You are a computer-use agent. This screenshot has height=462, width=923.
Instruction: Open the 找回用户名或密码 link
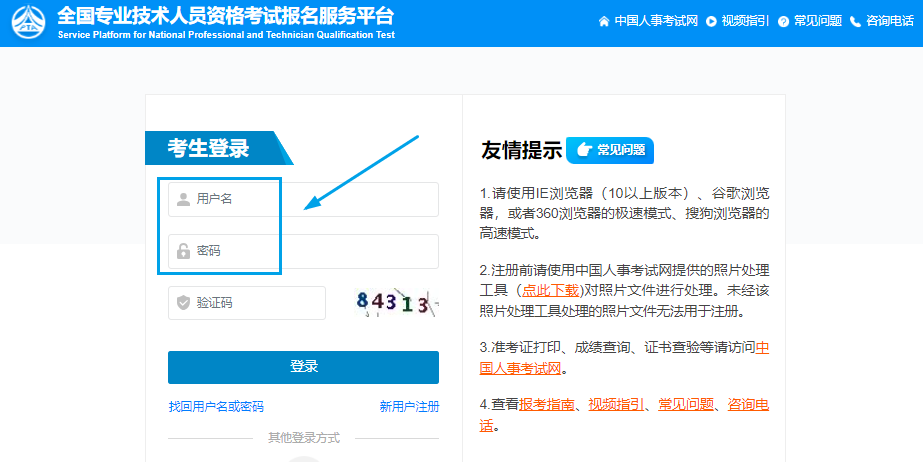tap(216, 406)
